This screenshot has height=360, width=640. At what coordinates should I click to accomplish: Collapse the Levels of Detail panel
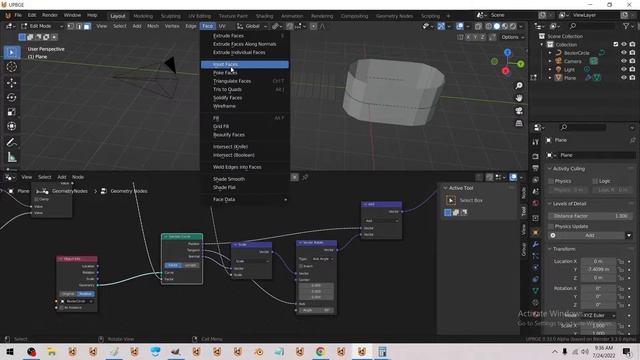(x=549, y=204)
